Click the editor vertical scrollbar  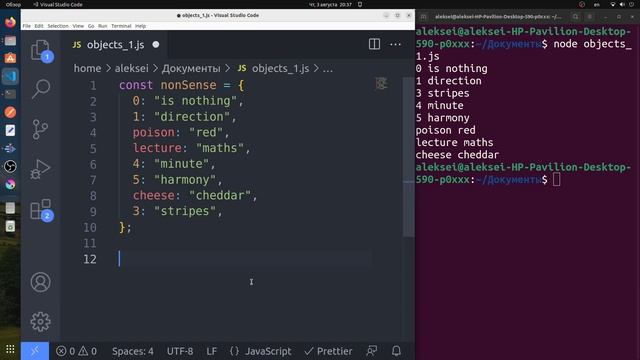point(409,157)
